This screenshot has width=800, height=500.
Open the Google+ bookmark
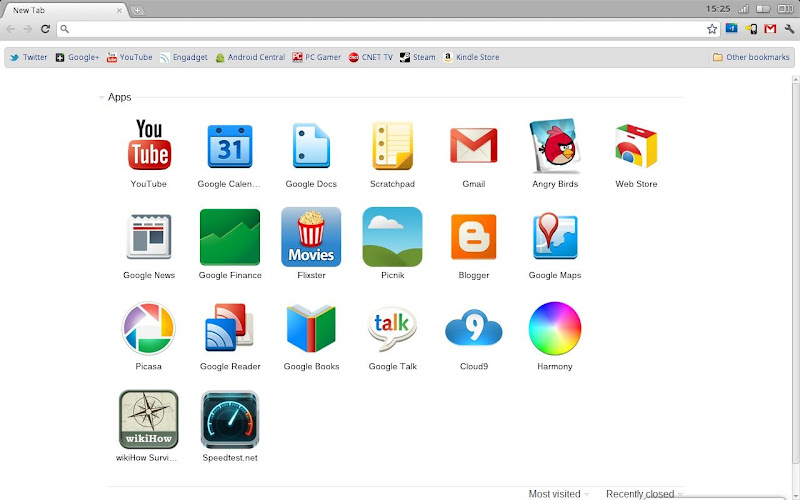77,57
